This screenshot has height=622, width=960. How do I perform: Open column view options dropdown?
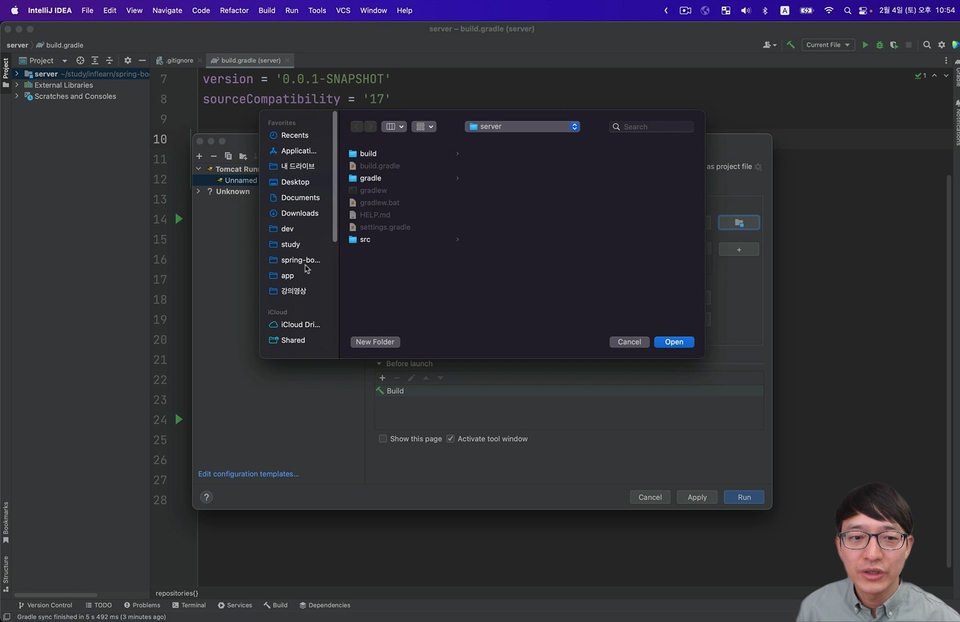point(394,127)
